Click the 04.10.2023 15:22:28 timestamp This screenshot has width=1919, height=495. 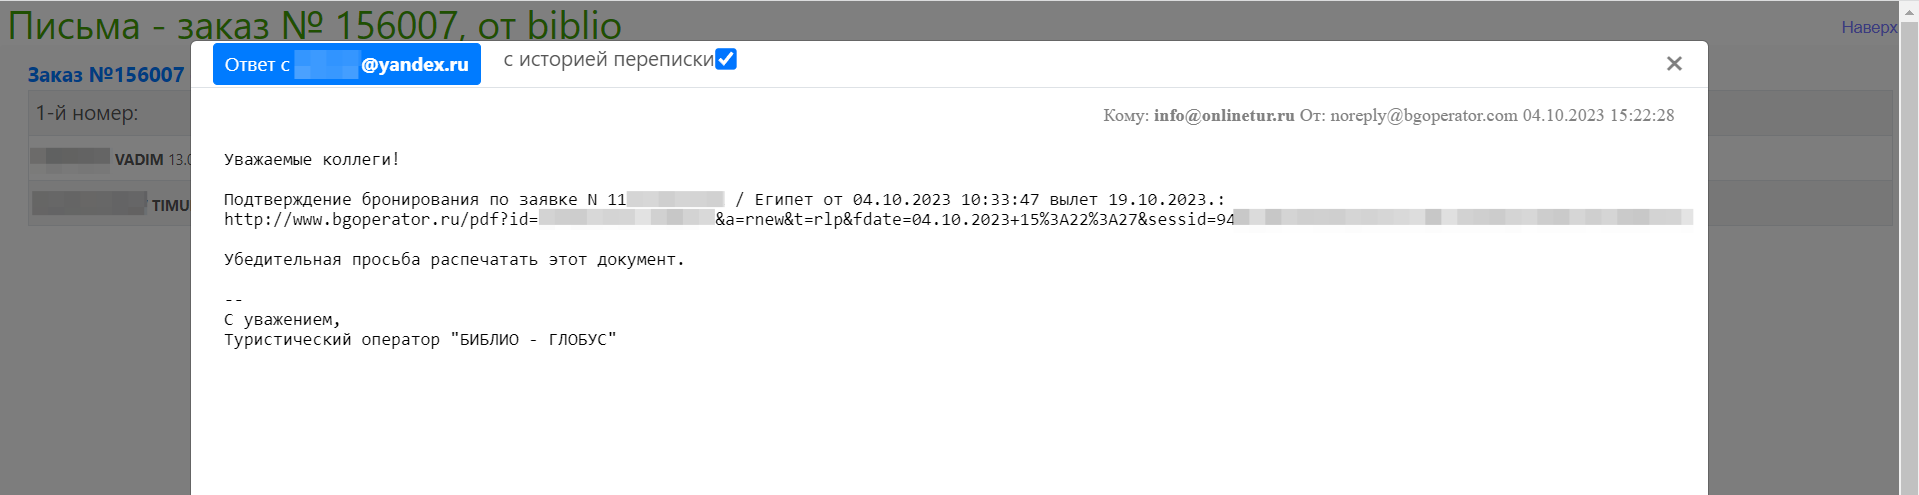[1598, 115]
